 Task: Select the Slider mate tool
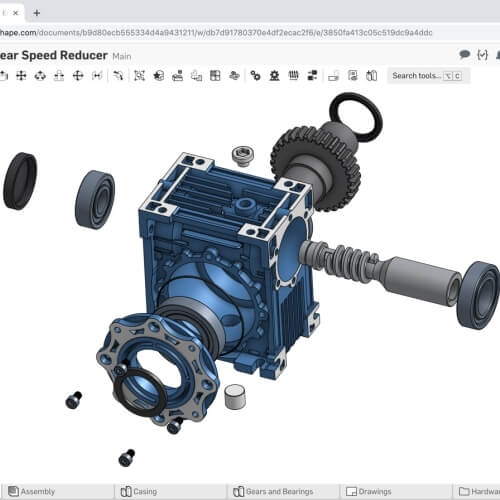59,76
